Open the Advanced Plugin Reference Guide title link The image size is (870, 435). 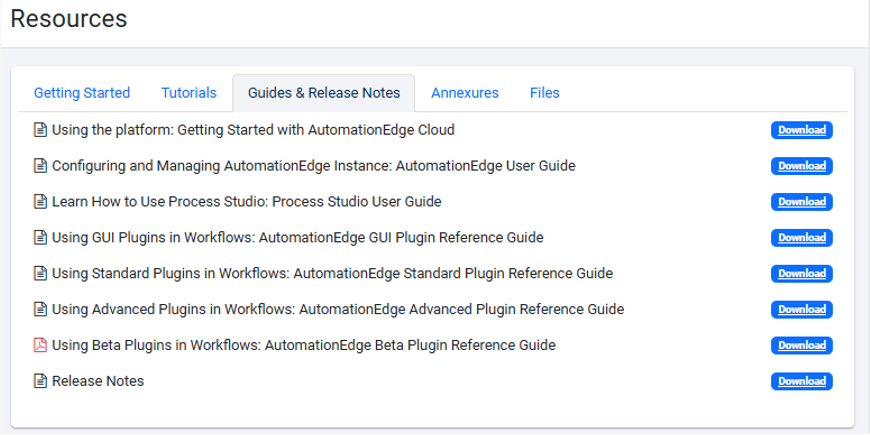coord(338,310)
